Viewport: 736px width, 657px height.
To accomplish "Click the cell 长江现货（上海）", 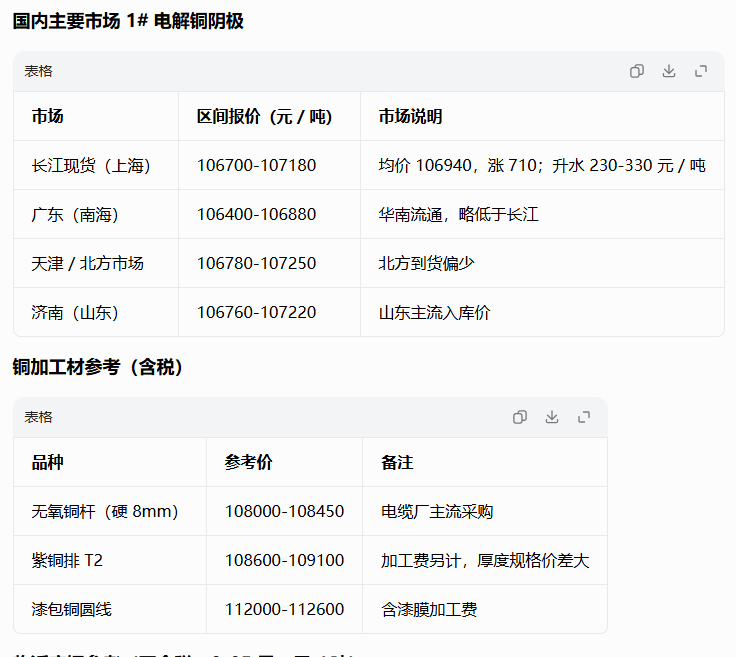I will pyautogui.click(x=91, y=166).
